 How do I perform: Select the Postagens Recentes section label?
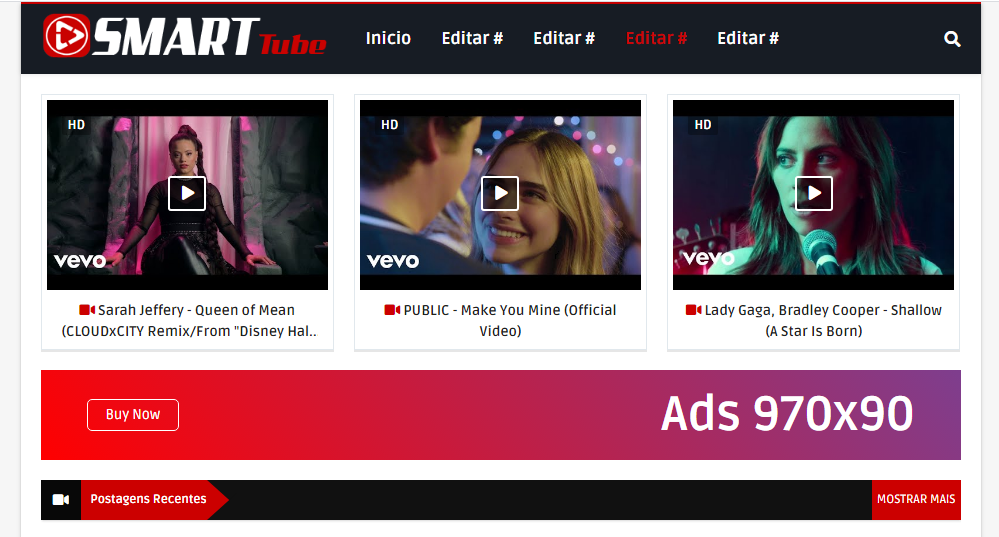click(x=148, y=499)
